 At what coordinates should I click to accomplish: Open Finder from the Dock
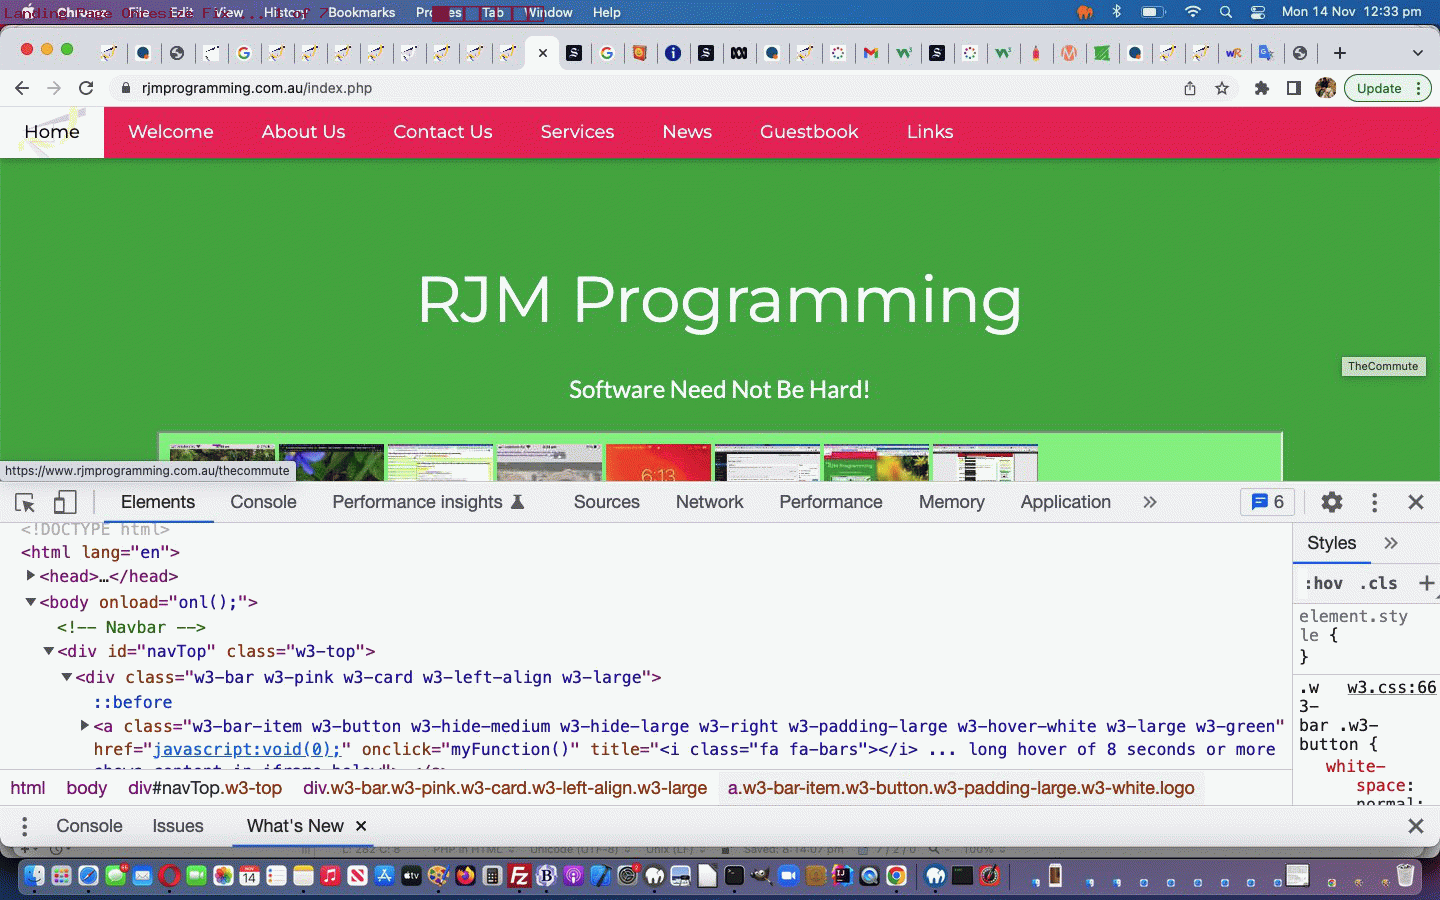(x=35, y=876)
